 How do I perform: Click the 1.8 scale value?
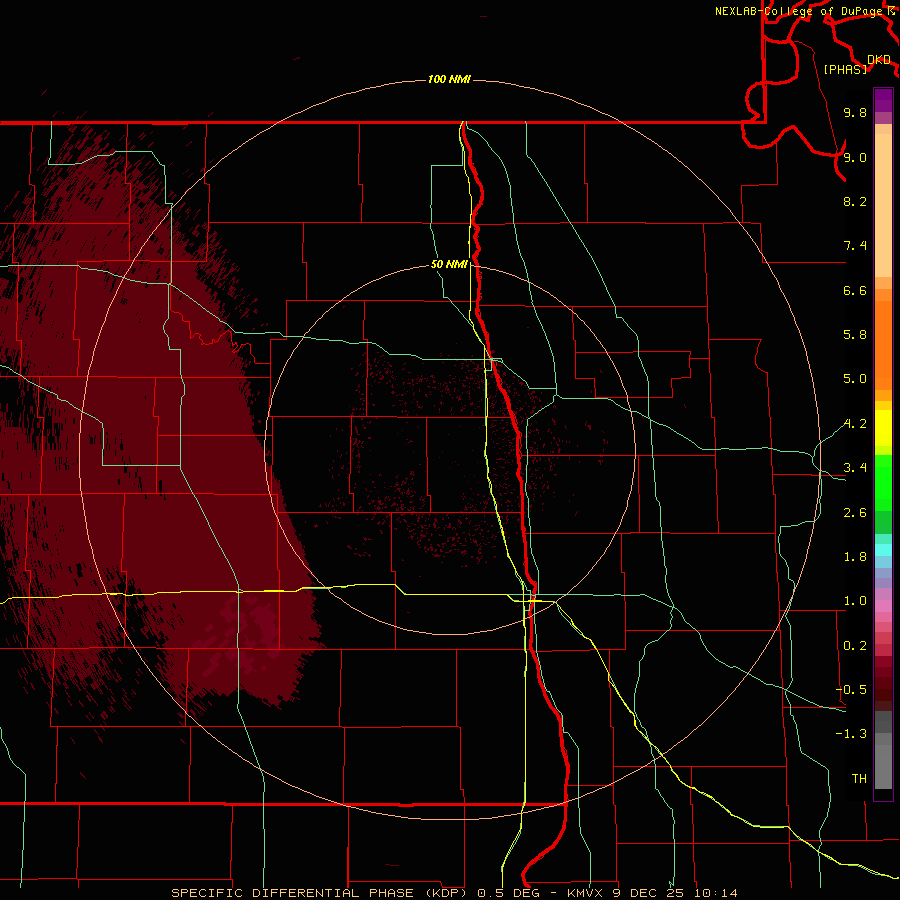click(855, 557)
